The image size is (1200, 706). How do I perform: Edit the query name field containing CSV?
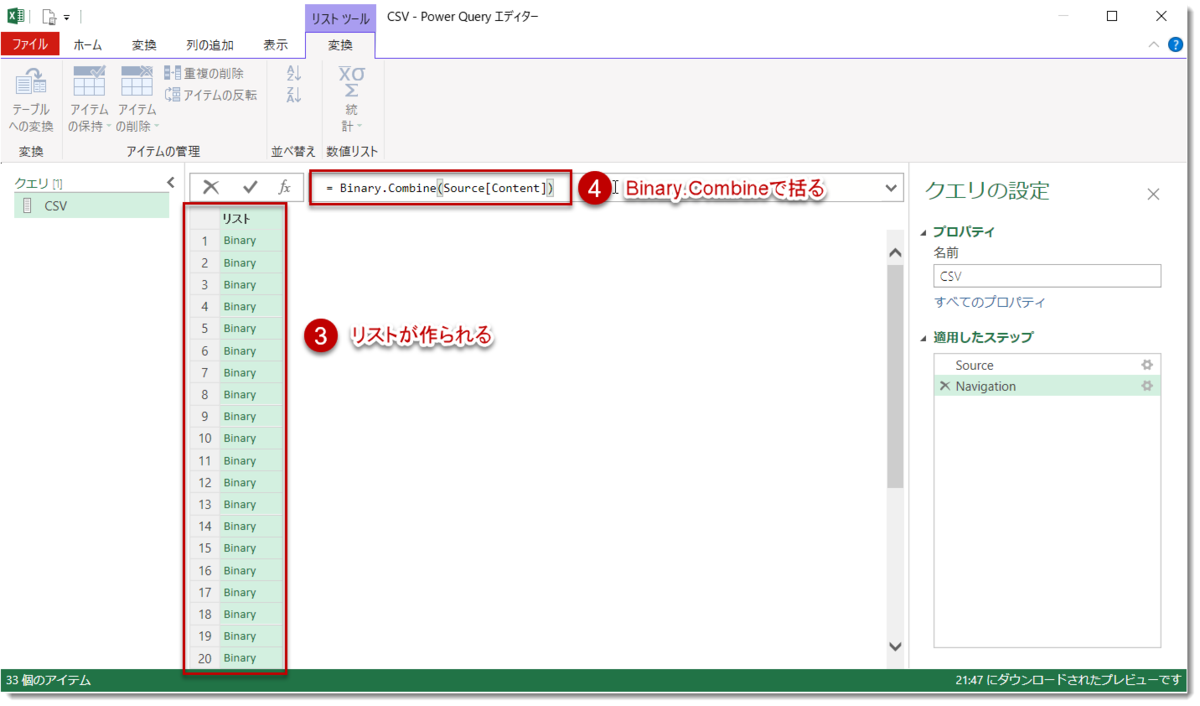point(1047,276)
